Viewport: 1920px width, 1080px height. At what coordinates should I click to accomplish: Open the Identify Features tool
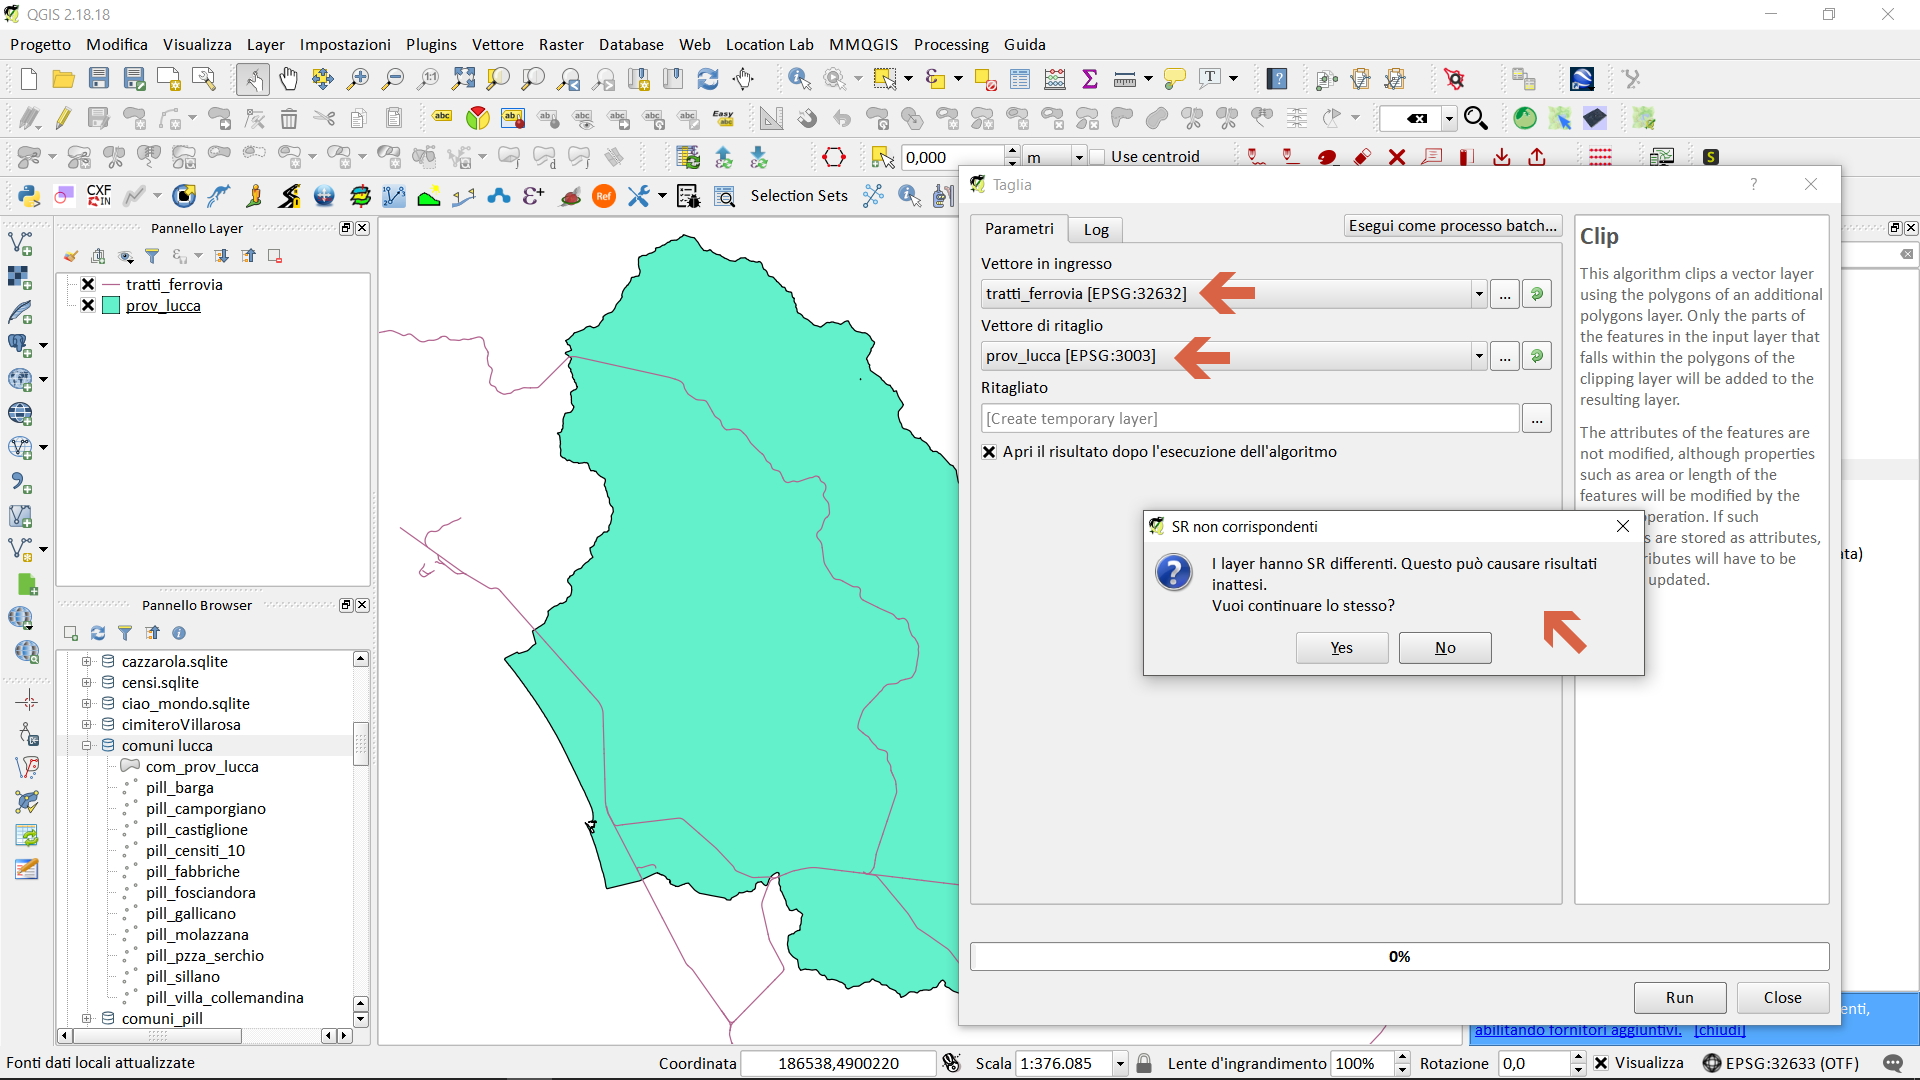(799, 79)
